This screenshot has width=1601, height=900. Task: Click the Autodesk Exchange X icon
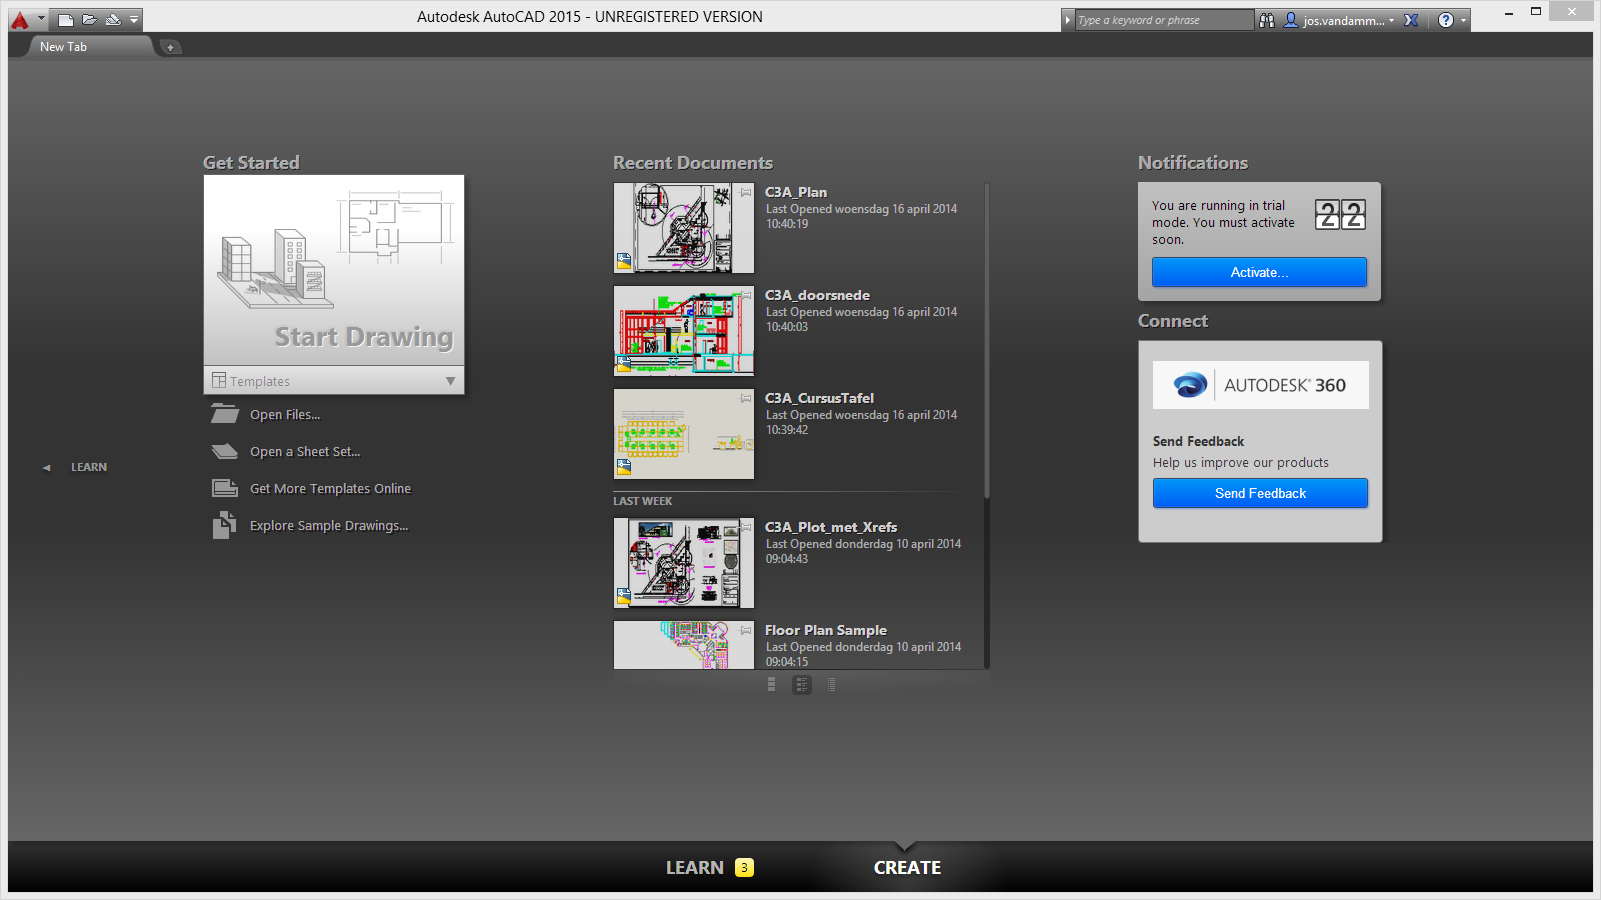click(1411, 20)
